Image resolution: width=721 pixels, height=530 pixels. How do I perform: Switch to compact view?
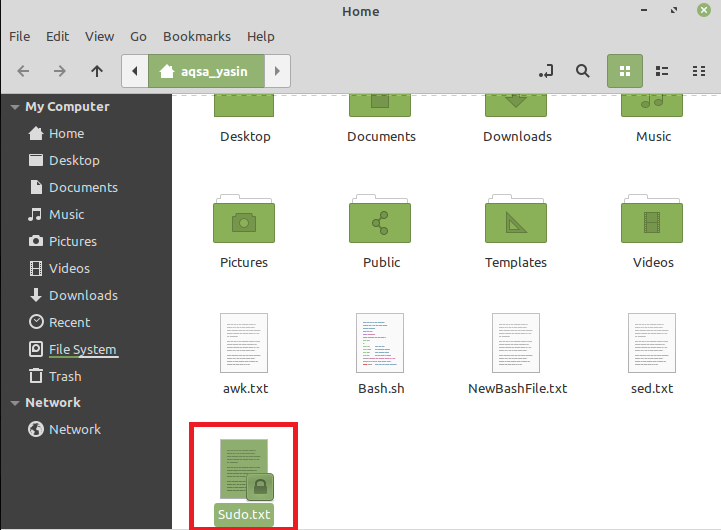click(x=699, y=71)
